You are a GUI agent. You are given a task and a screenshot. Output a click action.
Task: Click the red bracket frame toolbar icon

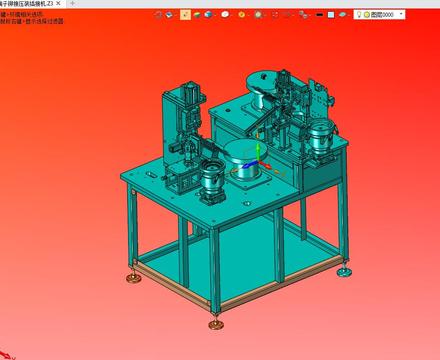275,15
